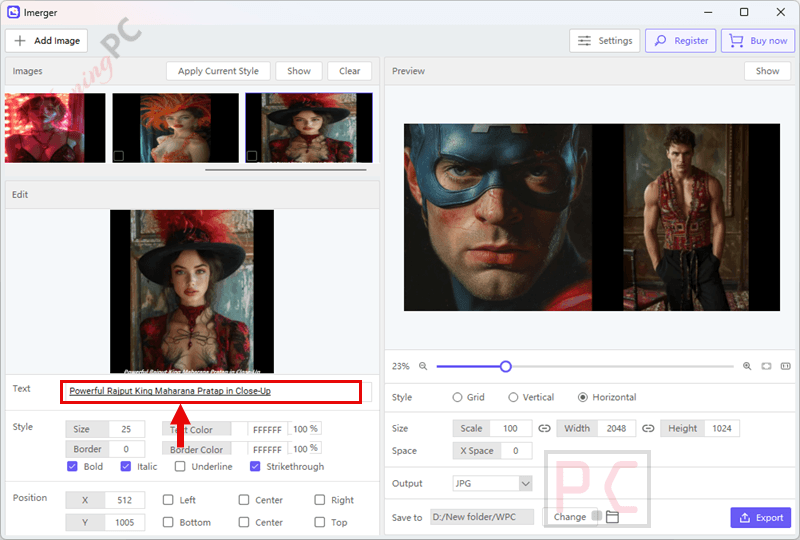Click the Width value field
The image size is (800, 540).
616,429
